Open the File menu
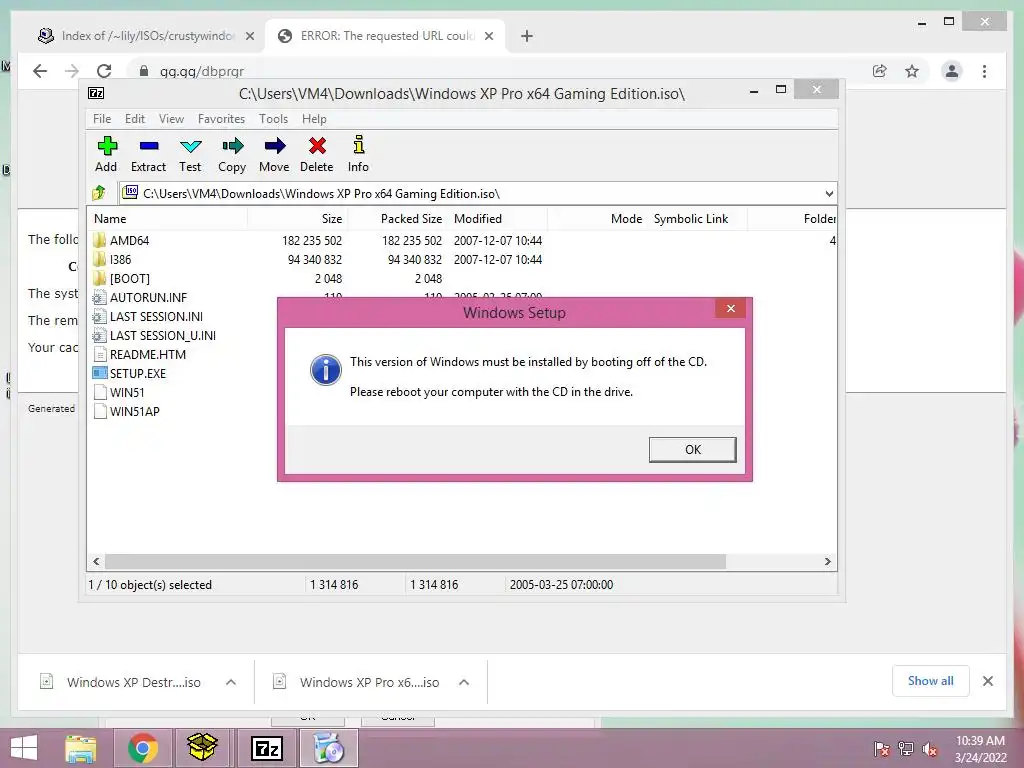The width and height of the screenshot is (1024, 768). (102, 119)
